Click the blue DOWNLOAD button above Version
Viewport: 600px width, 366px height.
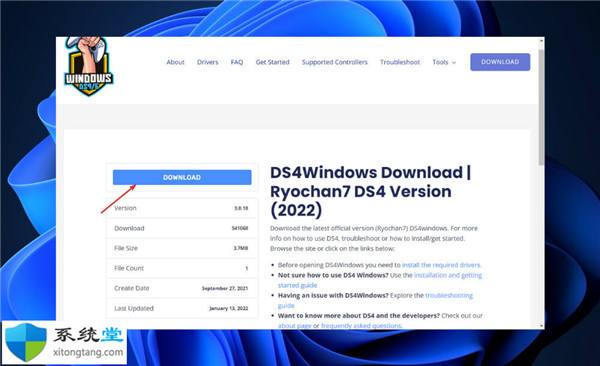tap(182, 177)
